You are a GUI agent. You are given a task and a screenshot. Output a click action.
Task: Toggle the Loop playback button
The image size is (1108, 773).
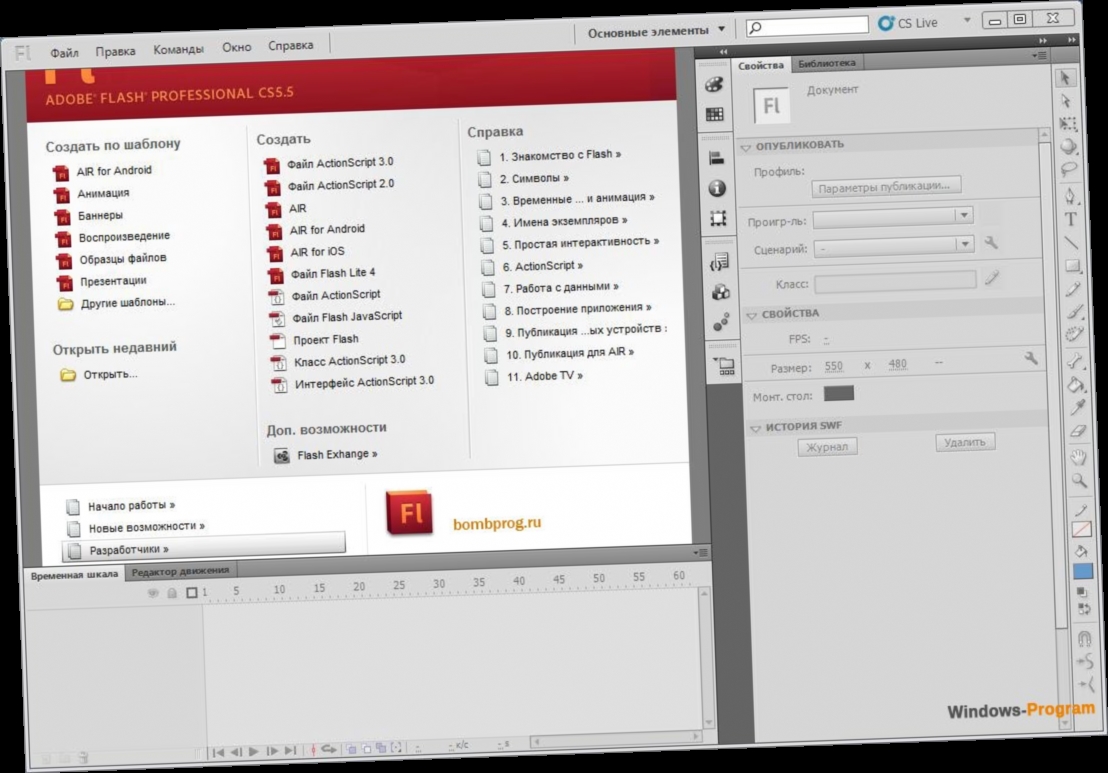(x=329, y=749)
